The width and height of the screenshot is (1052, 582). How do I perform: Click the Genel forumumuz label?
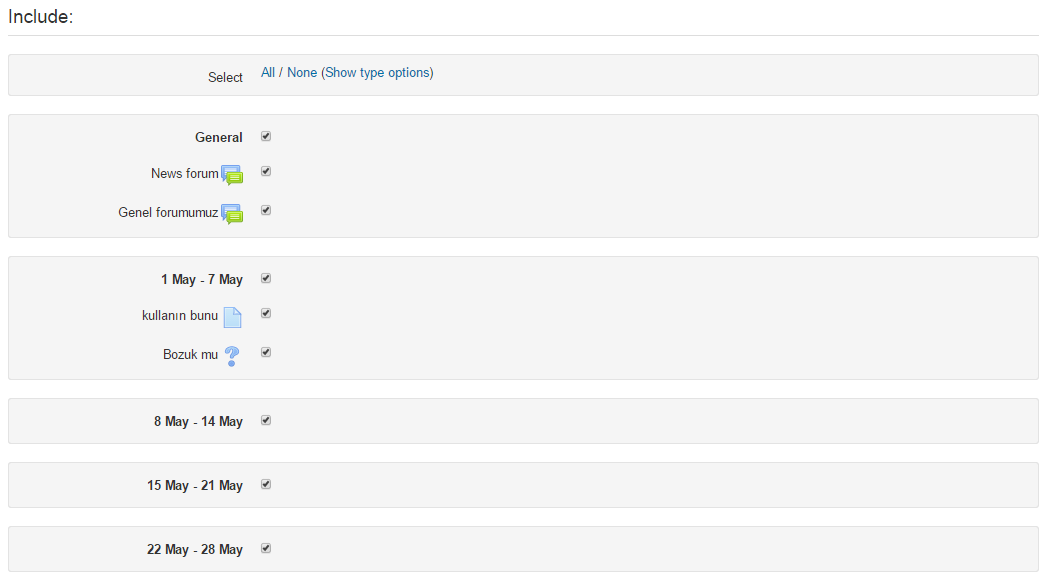168,213
